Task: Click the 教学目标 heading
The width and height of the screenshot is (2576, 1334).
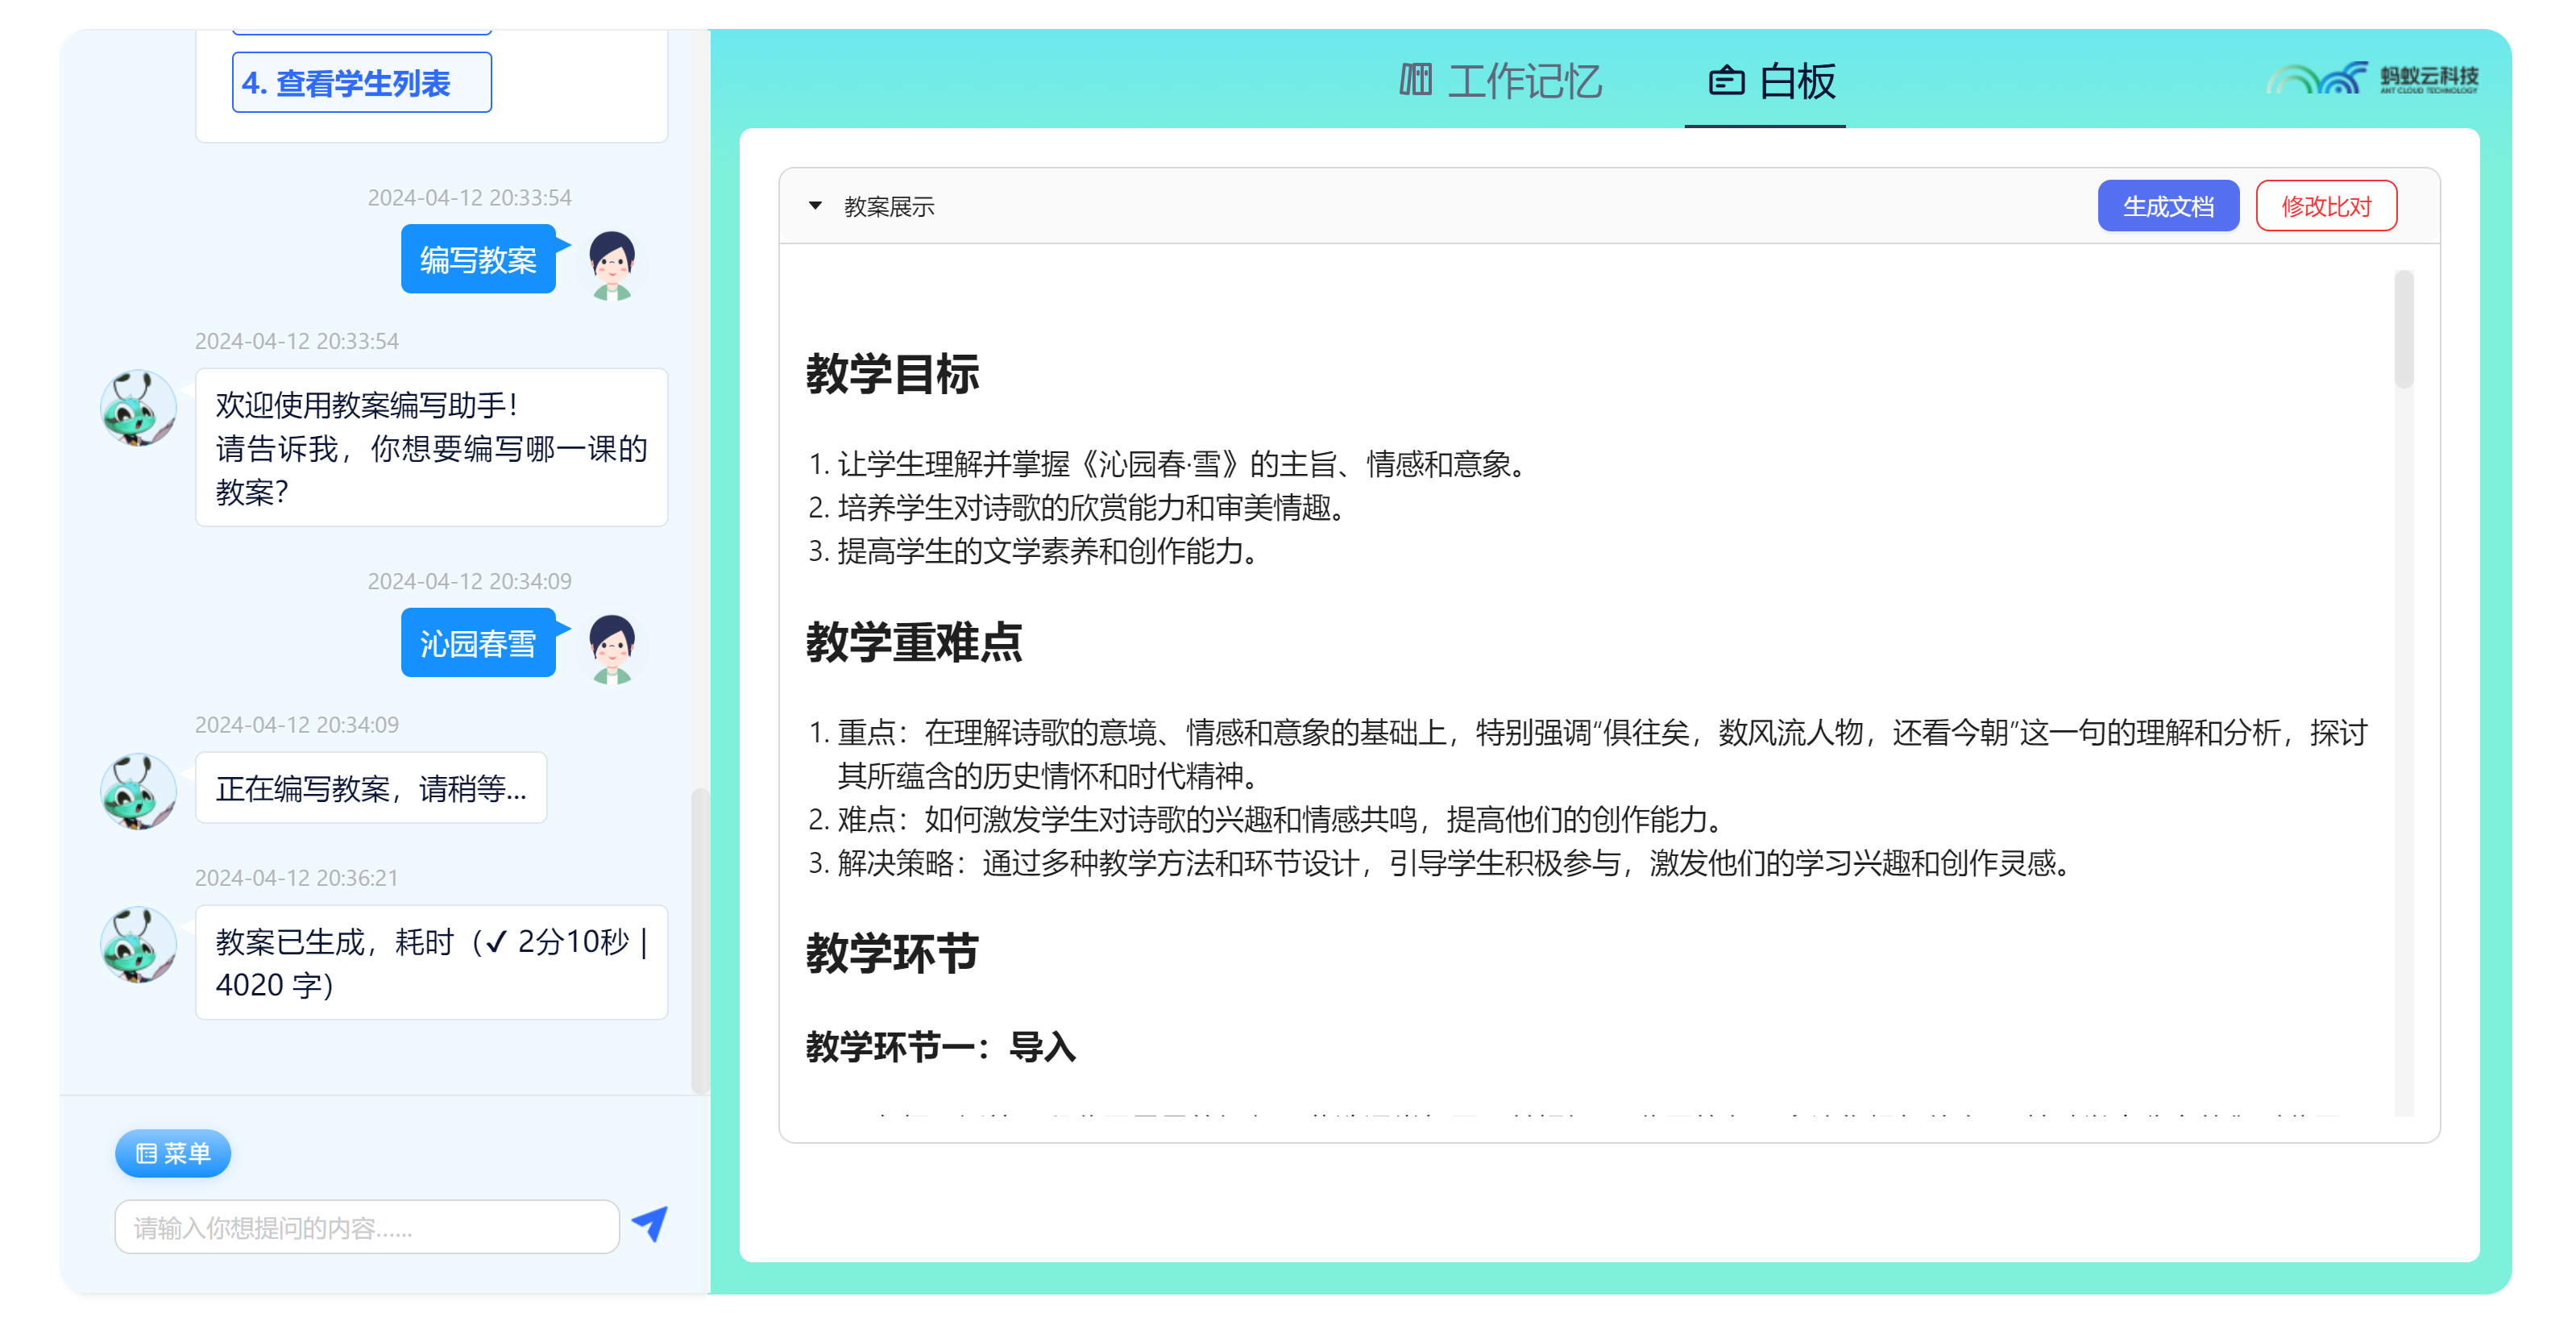Action: pos(892,374)
